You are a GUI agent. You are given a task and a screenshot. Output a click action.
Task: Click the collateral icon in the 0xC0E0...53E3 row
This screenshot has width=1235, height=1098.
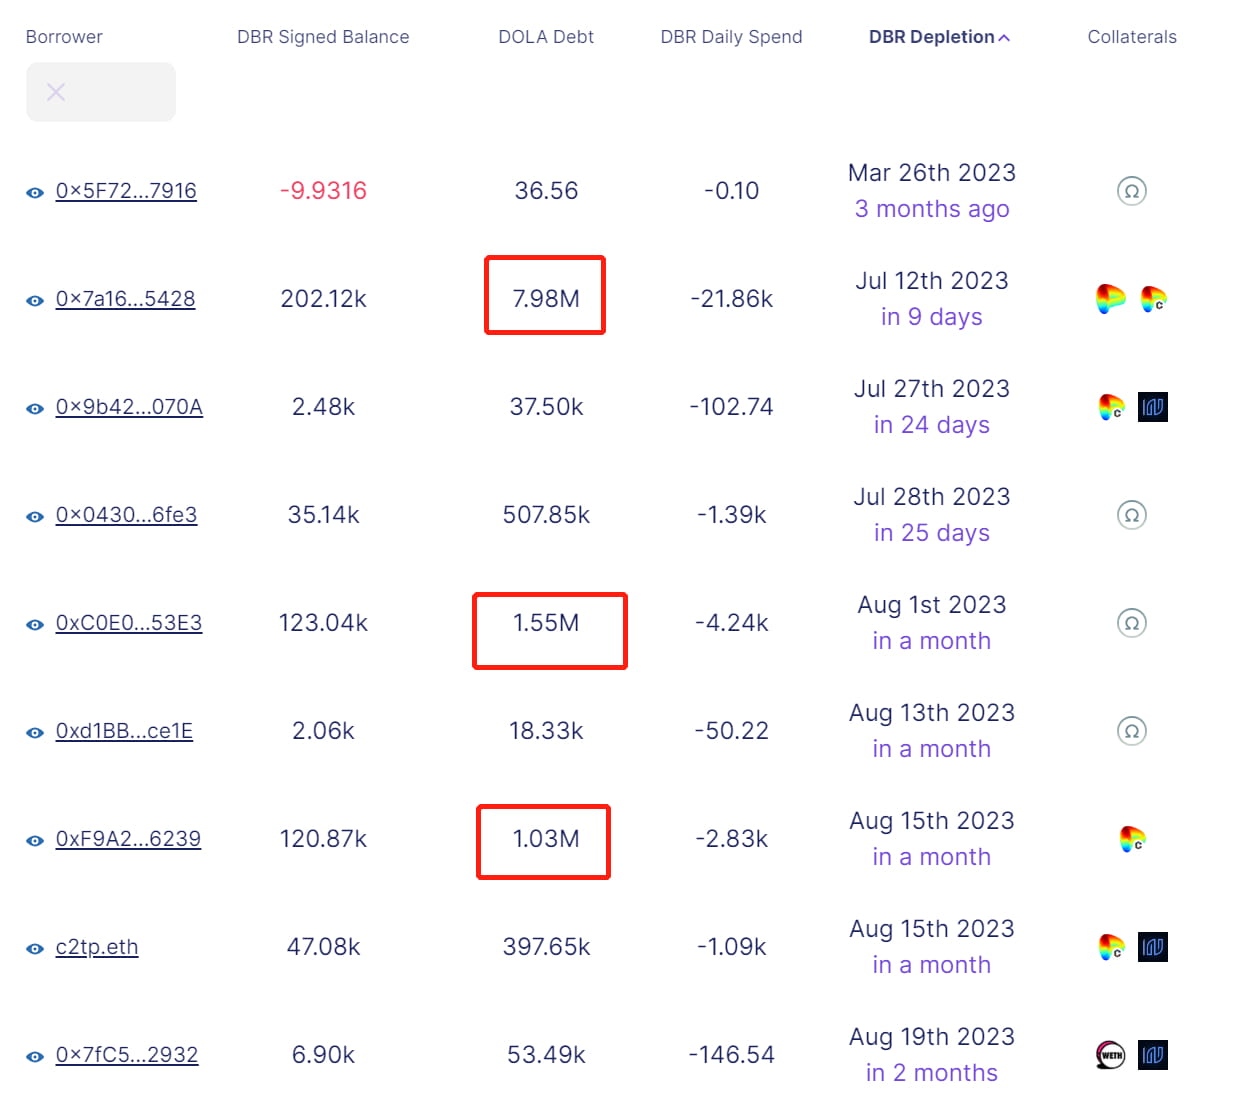pyautogui.click(x=1131, y=623)
